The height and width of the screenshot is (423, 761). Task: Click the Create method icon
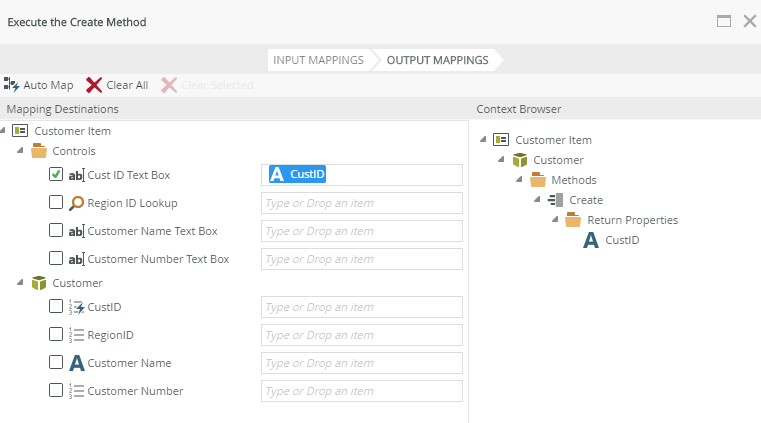[x=556, y=200]
